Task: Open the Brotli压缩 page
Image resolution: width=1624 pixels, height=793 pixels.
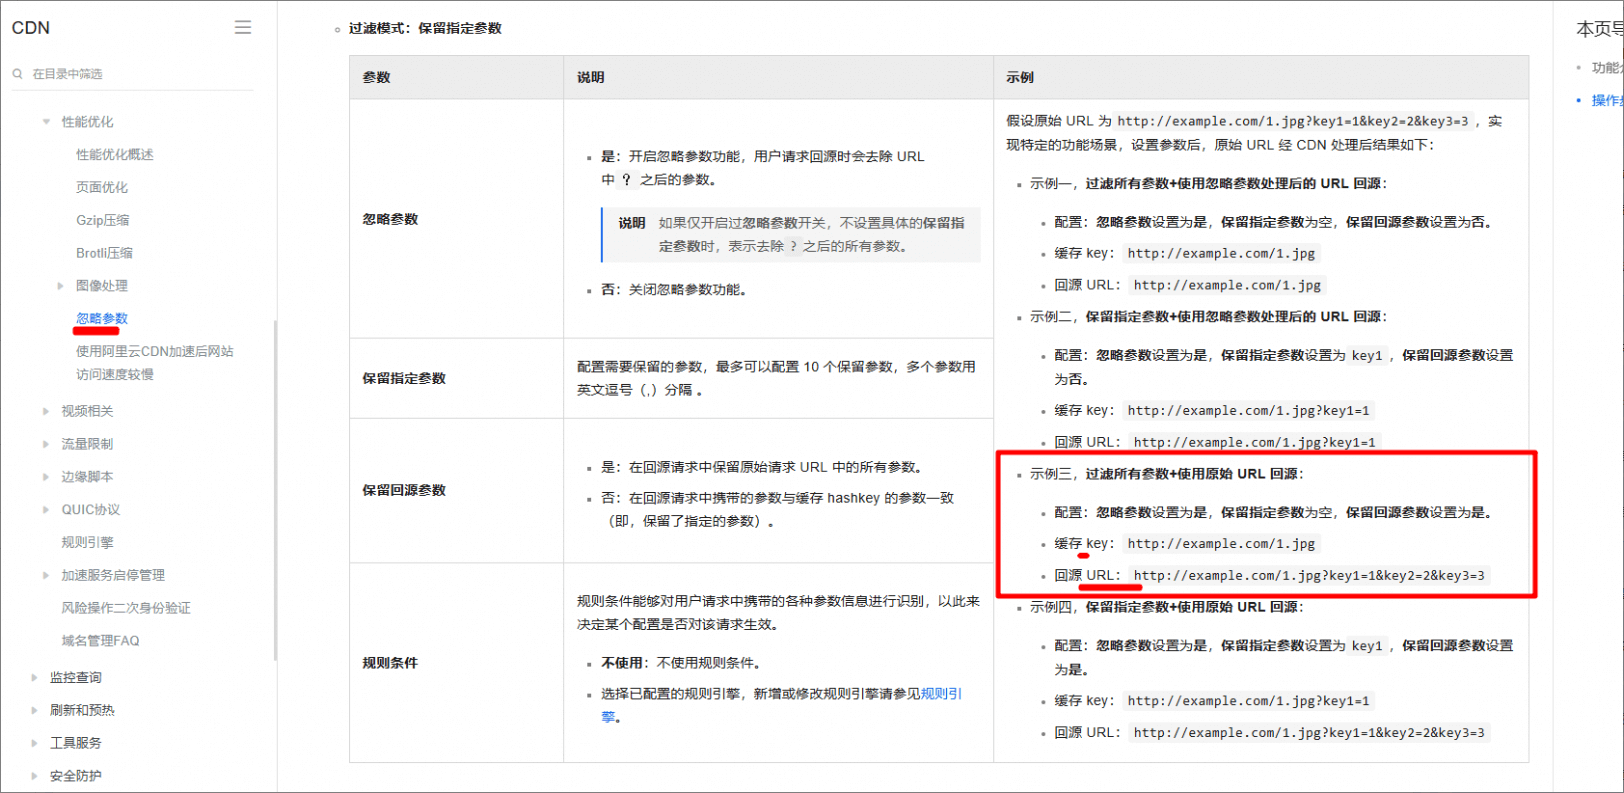Action: [x=104, y=253]
